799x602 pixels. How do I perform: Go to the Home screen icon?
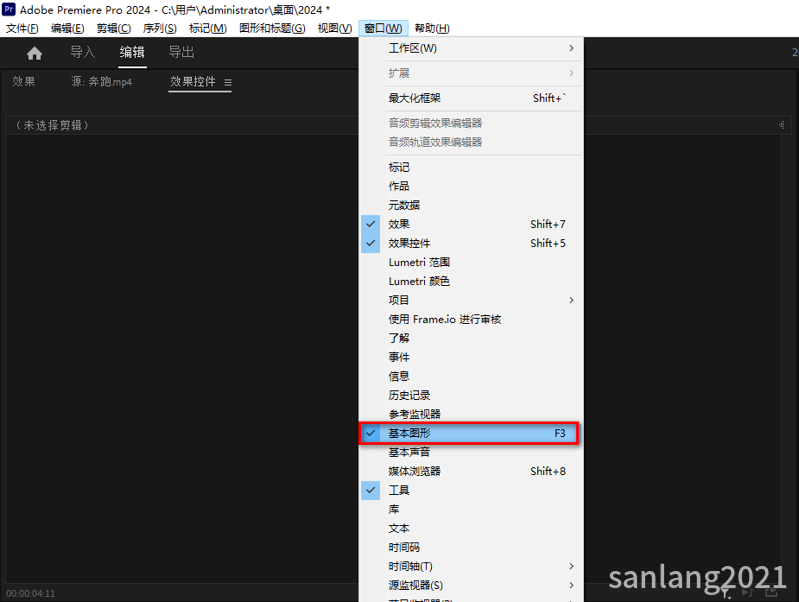coord(34,53)
